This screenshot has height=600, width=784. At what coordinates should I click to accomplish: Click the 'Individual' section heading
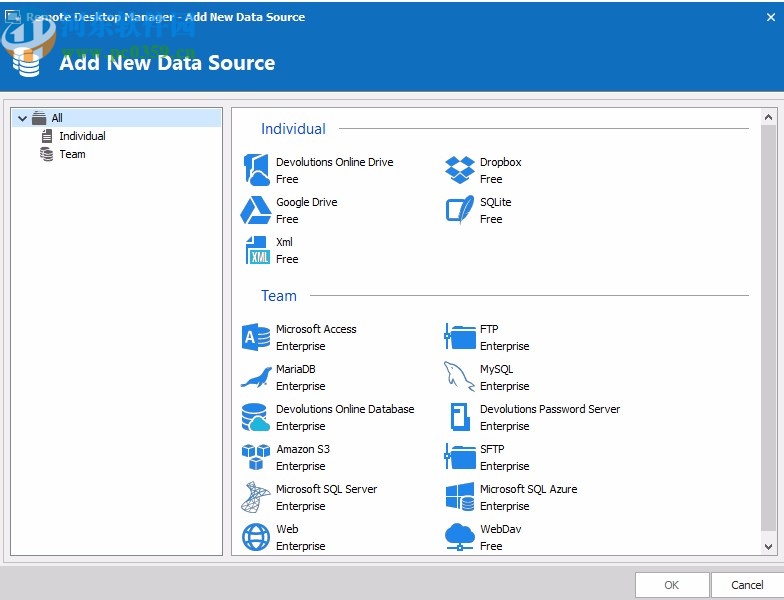[293, 128]
